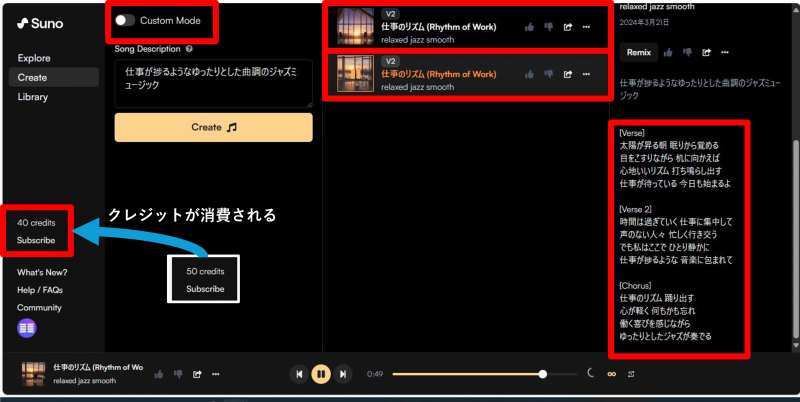Viewport: 800px width, 402px height.
Task: Like the first Rhythm of Work song
Action: [x=529, y=27]
